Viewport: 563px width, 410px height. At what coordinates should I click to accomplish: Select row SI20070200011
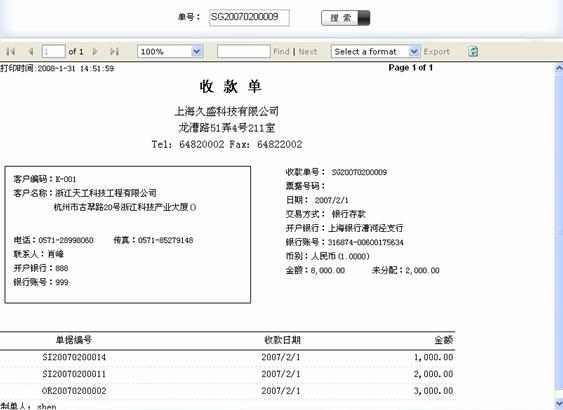pos(227,374)
